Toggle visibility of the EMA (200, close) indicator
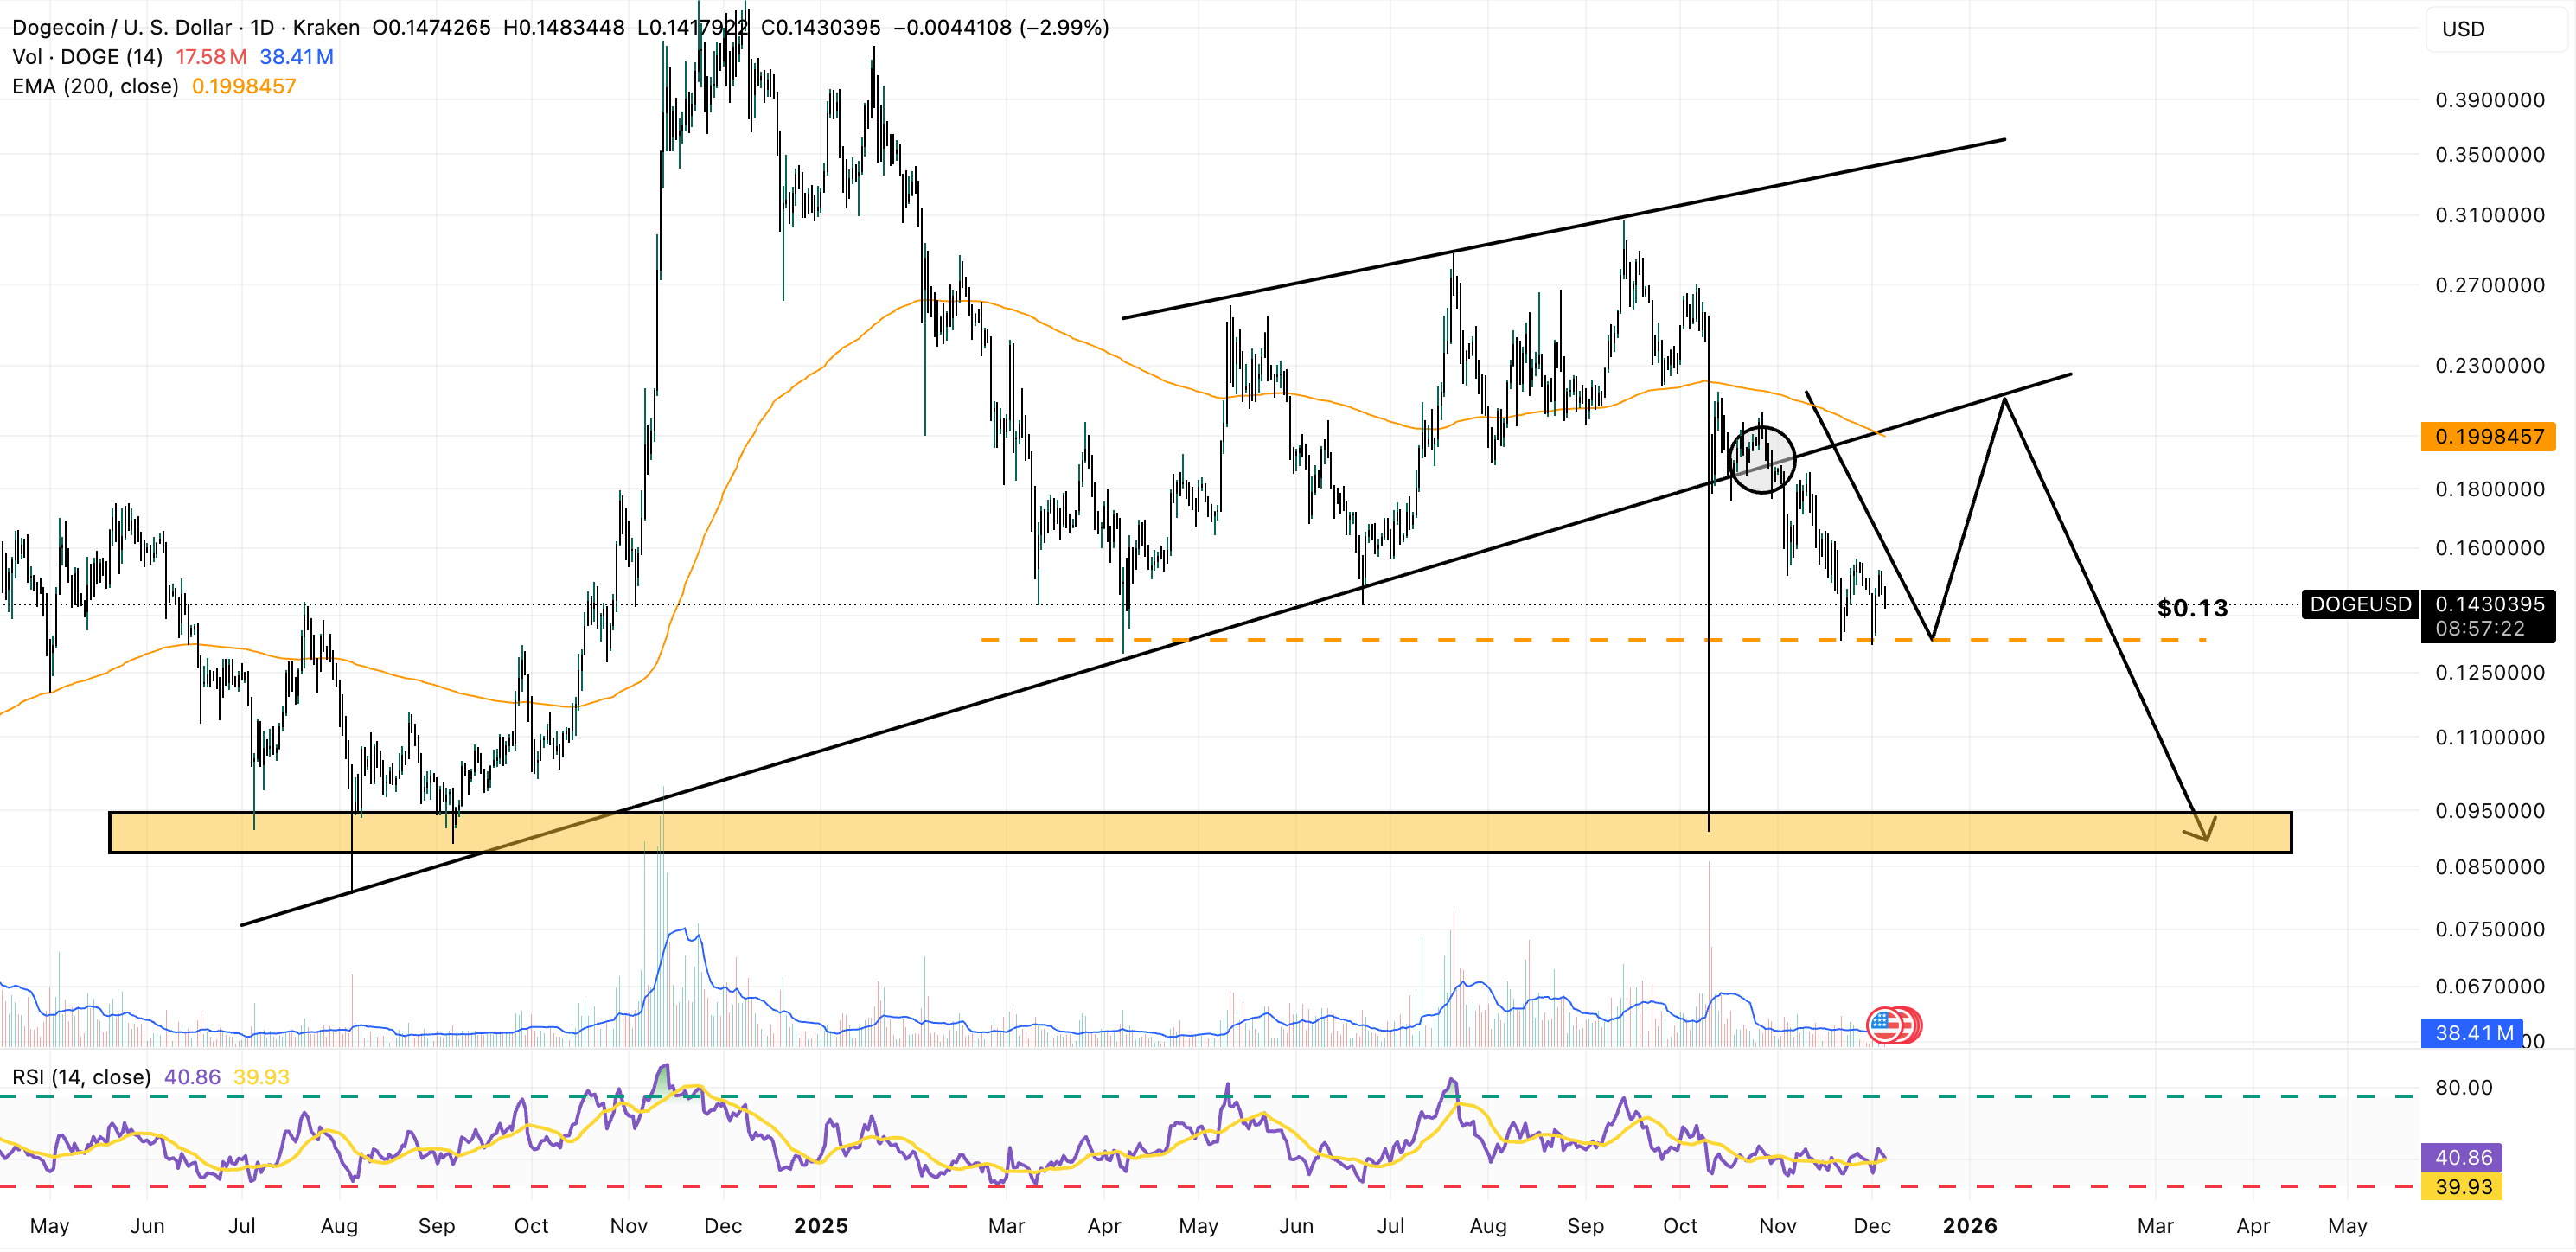This screenshot has height=1252, width=2576. (x=95, y=86)
